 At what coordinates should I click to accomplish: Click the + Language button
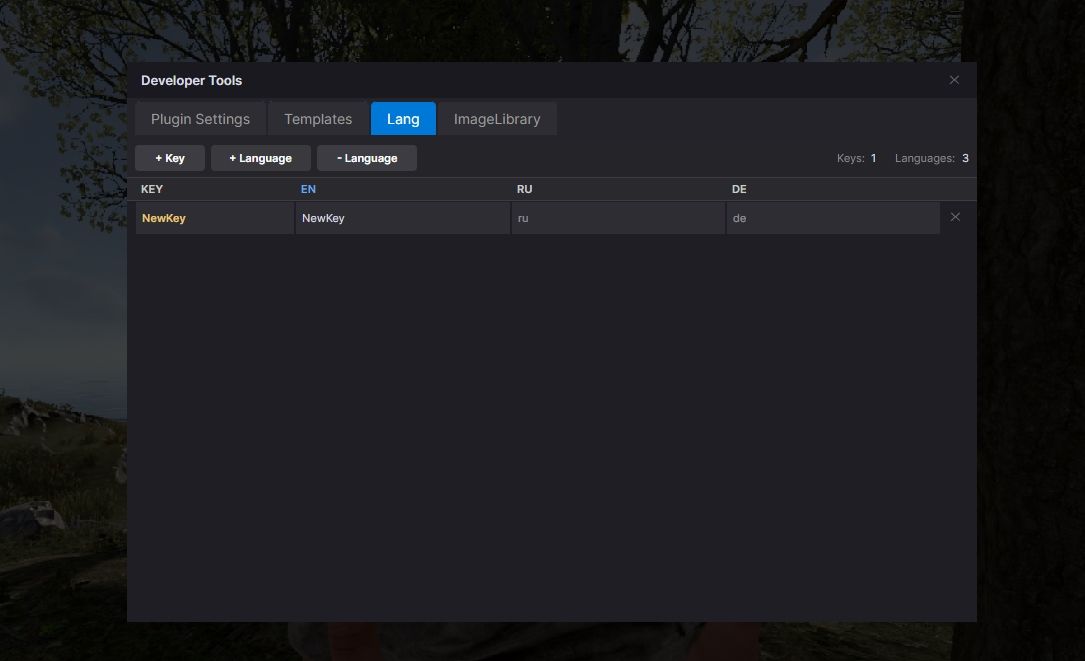(260, 157)
